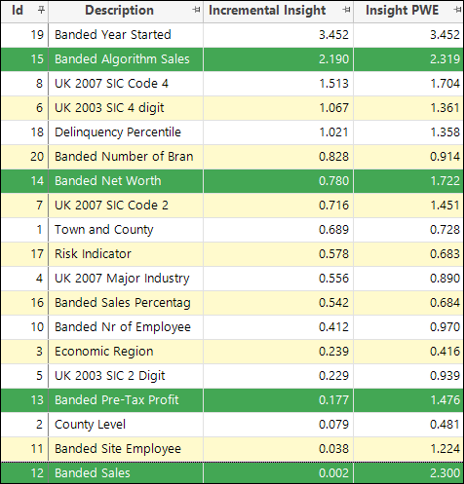Screen dimensions: 464x484
Task: Click the 0.038 Incremental Insight cell
Action: (x=334, y=448)
